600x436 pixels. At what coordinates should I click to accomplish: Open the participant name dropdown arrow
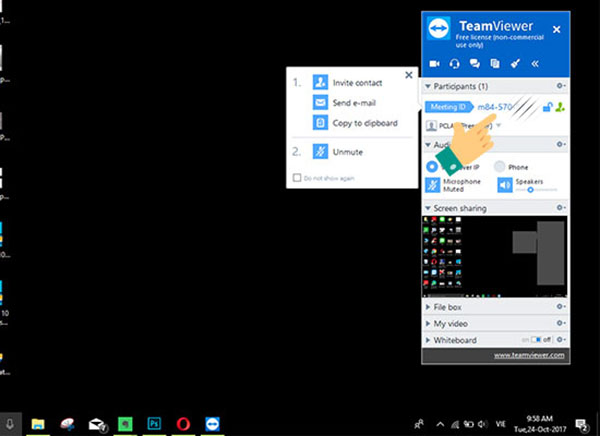(499, 125)
